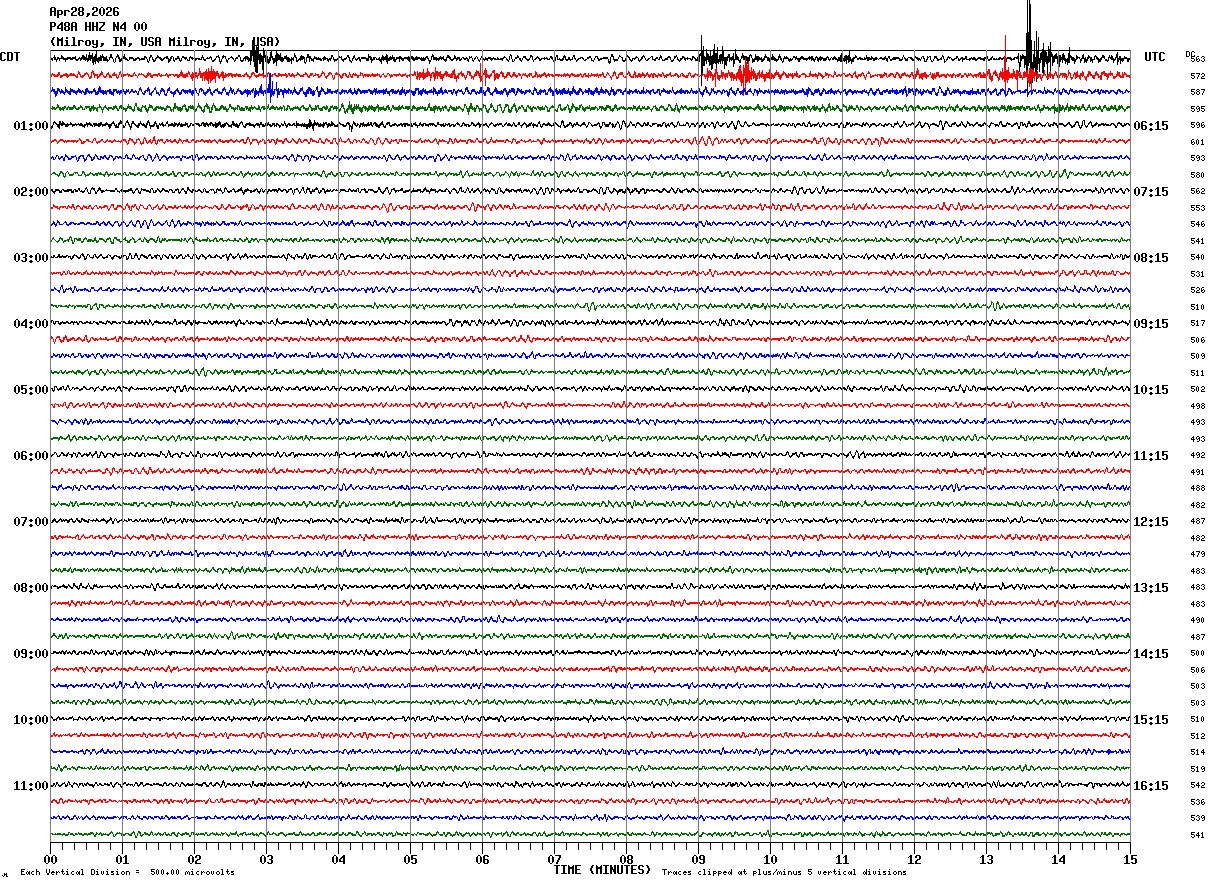The height and width of the screenshot is (886, 1210).
Task: Click minute 03 on the time axis
Action: tap(266, 859)
